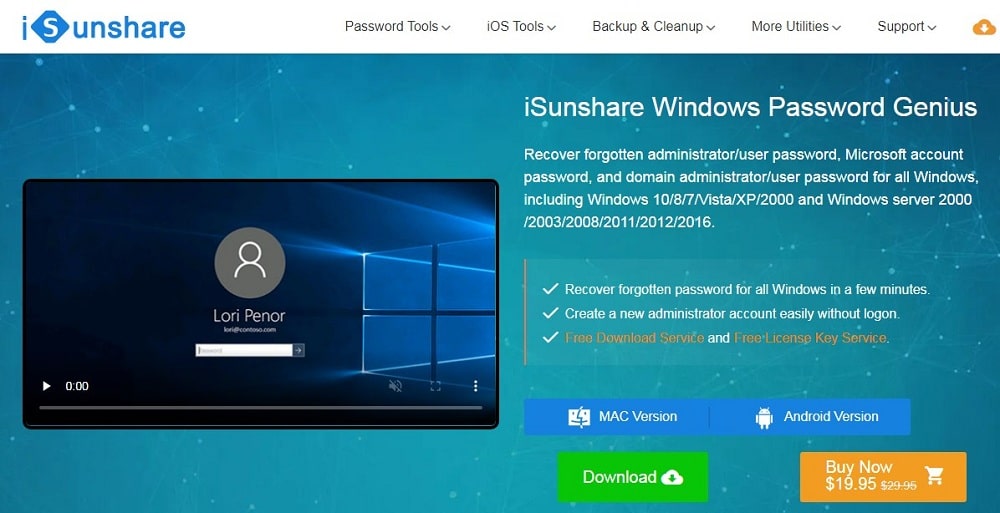Click the password field shown in video
Viewport: 1000px width, 513px height.
click(x=244, y=350)
